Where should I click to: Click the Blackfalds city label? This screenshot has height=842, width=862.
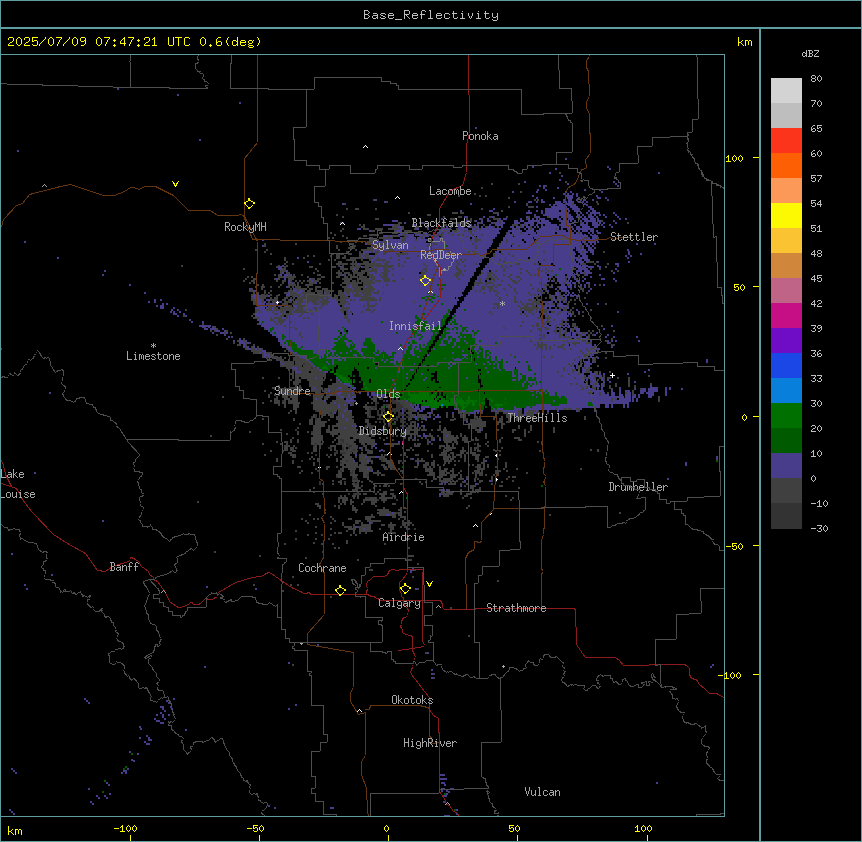click(x=441, y=223)
